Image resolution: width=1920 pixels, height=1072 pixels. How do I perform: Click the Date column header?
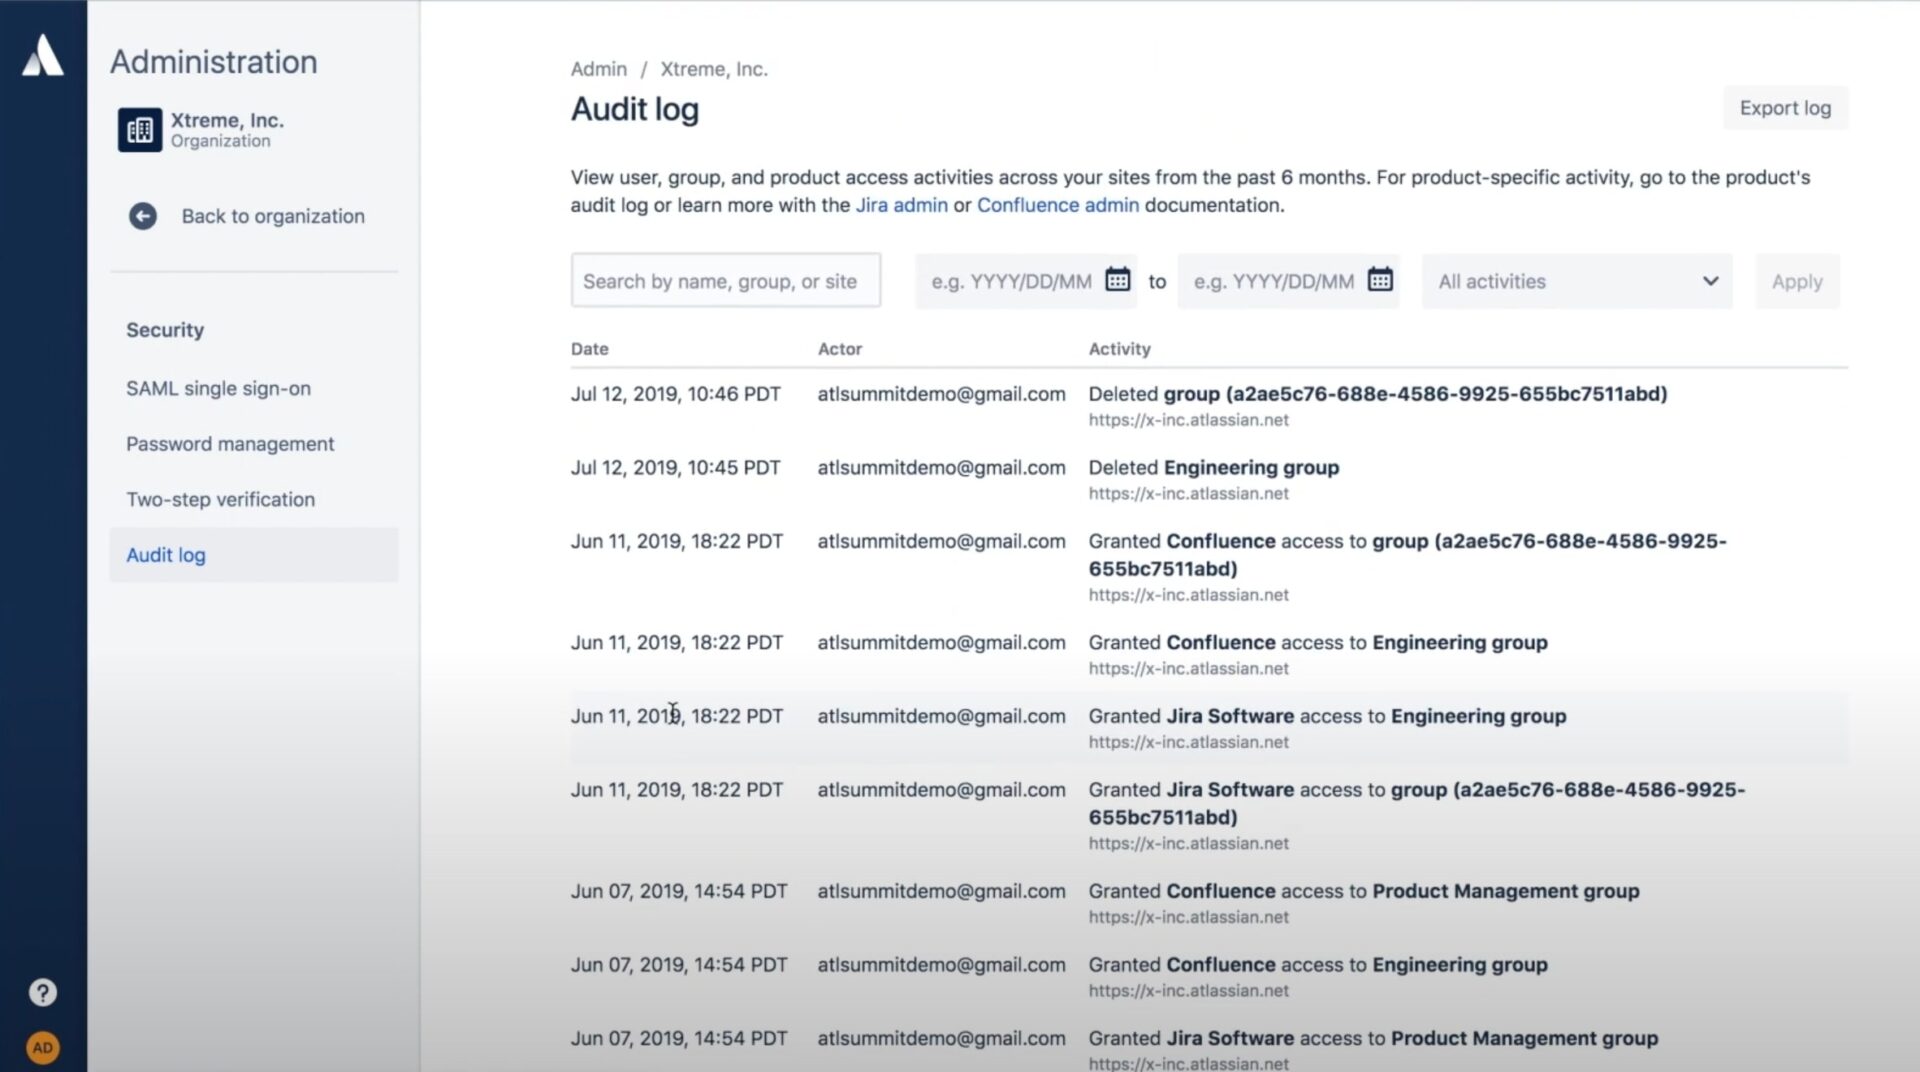point(590,349)
